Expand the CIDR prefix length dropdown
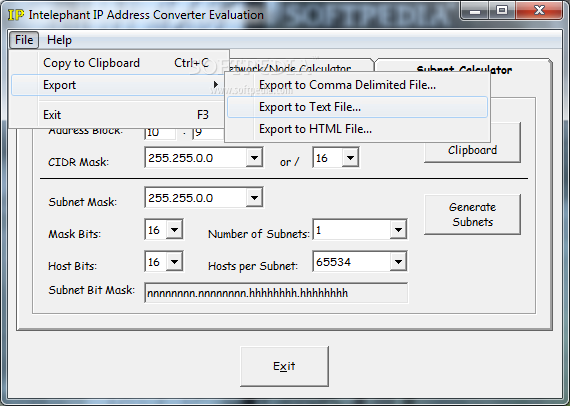The image size is (570, 406). coord(350,158)
